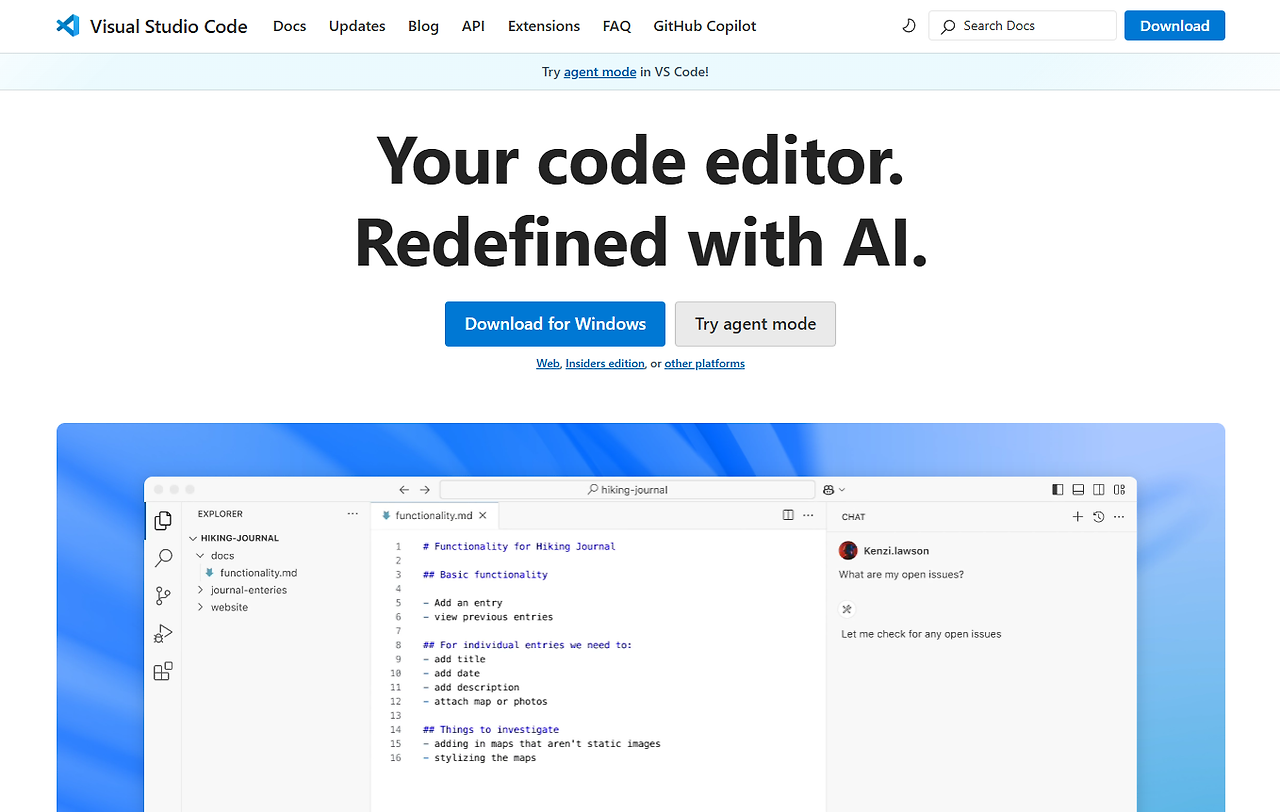Click the Kenzi.lawson username text
Viewport: 1280px width, 812px height.
coord(896,551)
